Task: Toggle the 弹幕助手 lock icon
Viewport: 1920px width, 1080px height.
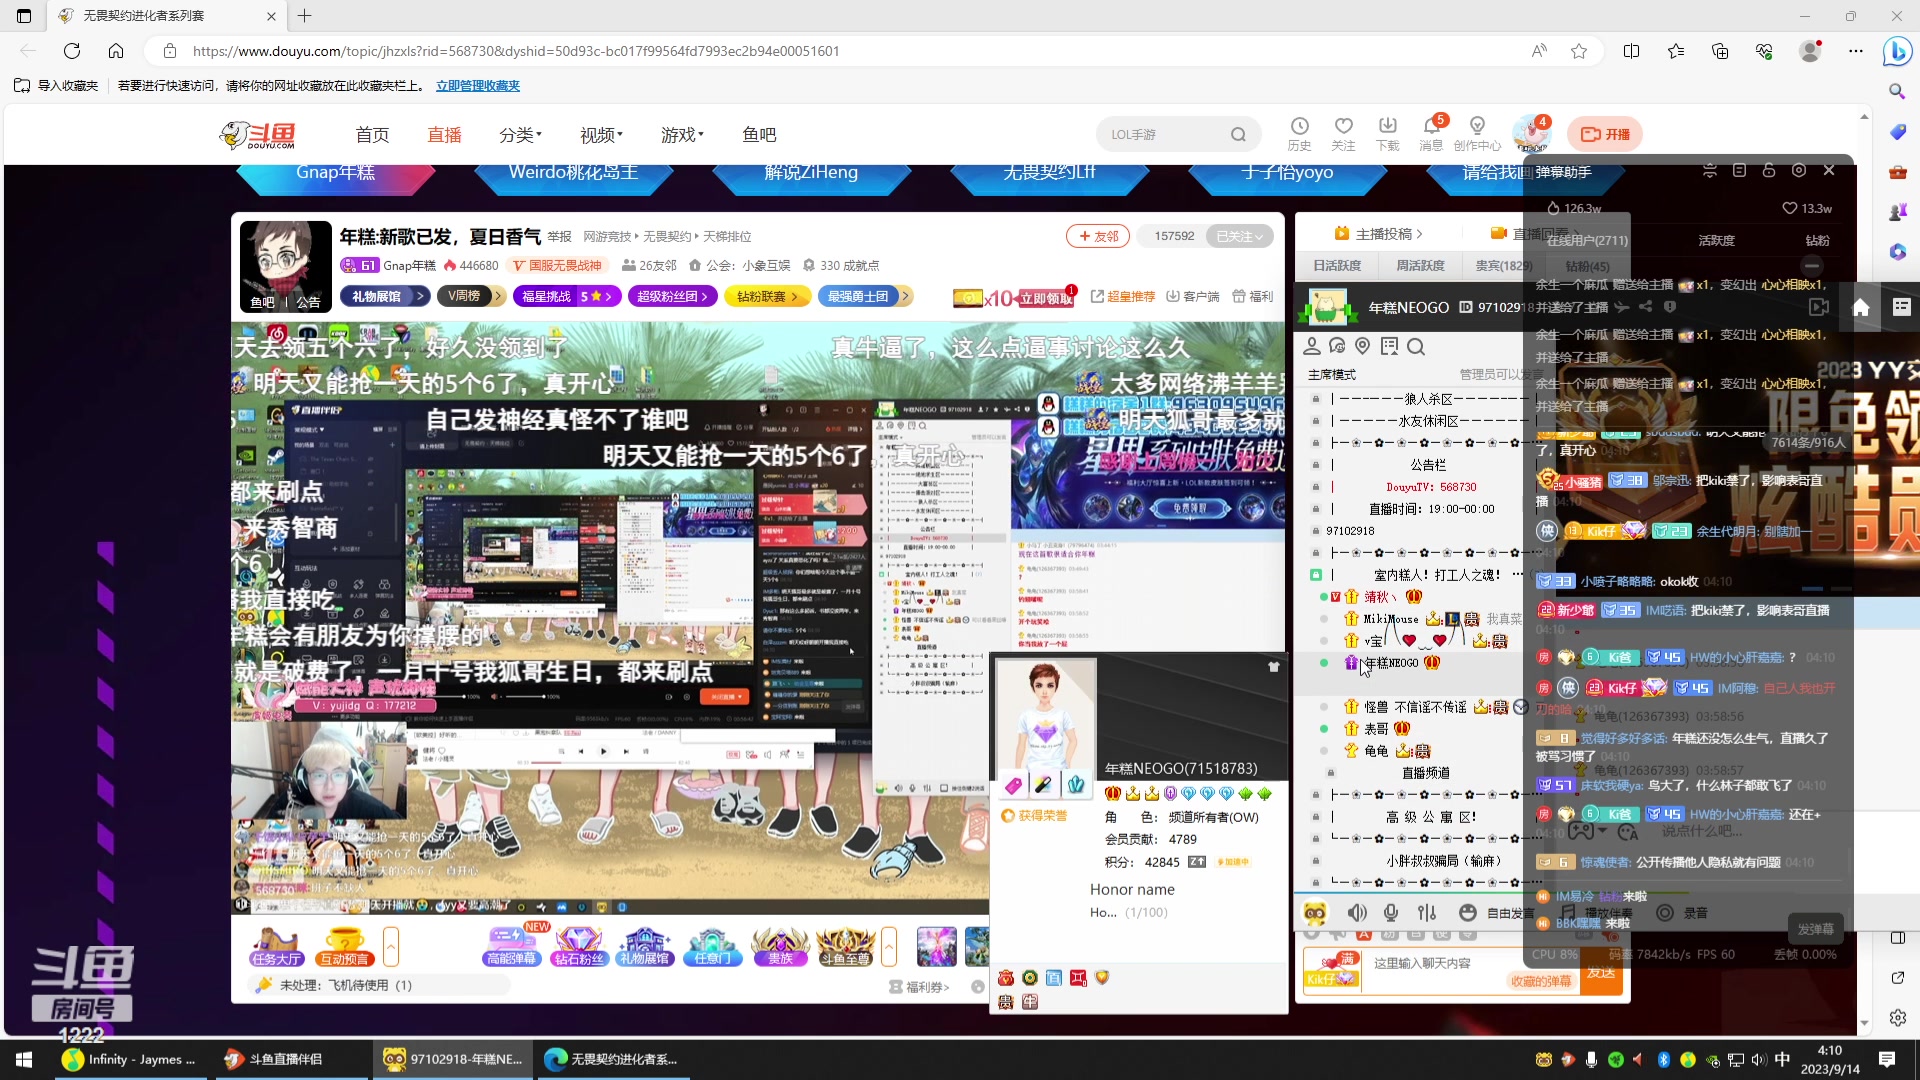Action: point(1769,171)
